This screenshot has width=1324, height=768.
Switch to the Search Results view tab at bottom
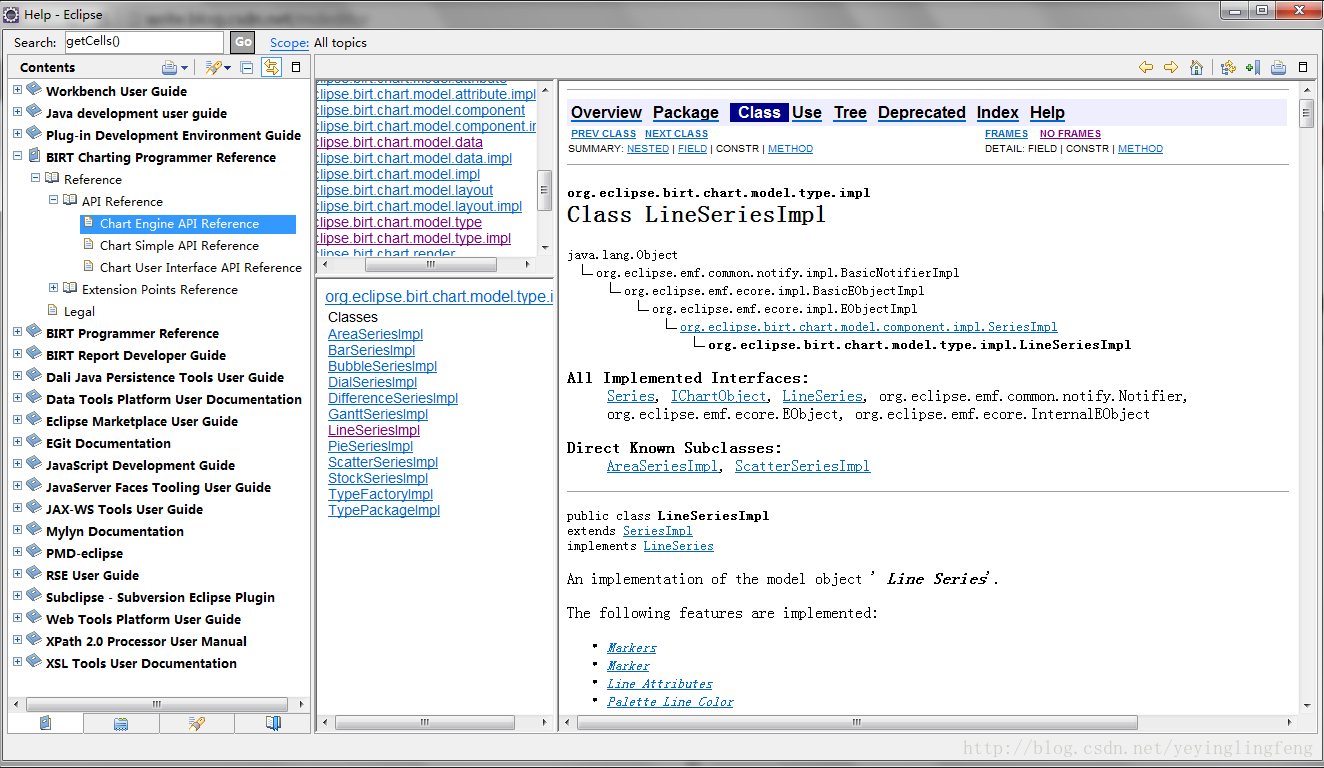coord(197,723)
